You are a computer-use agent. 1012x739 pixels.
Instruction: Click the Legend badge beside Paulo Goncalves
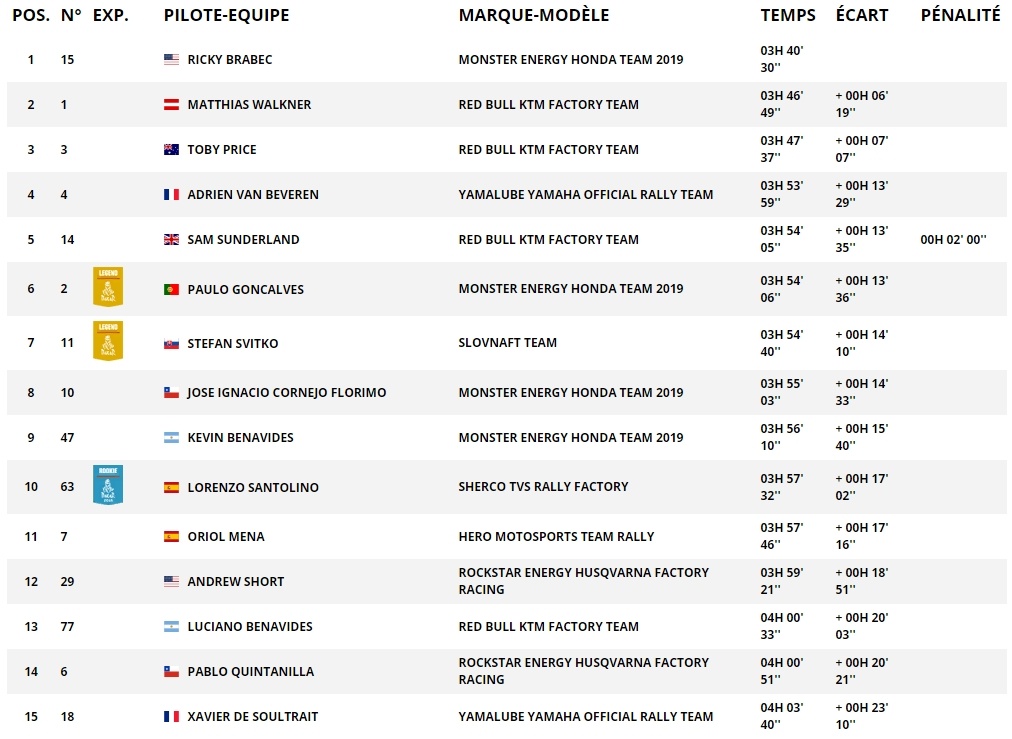point(108,287)
